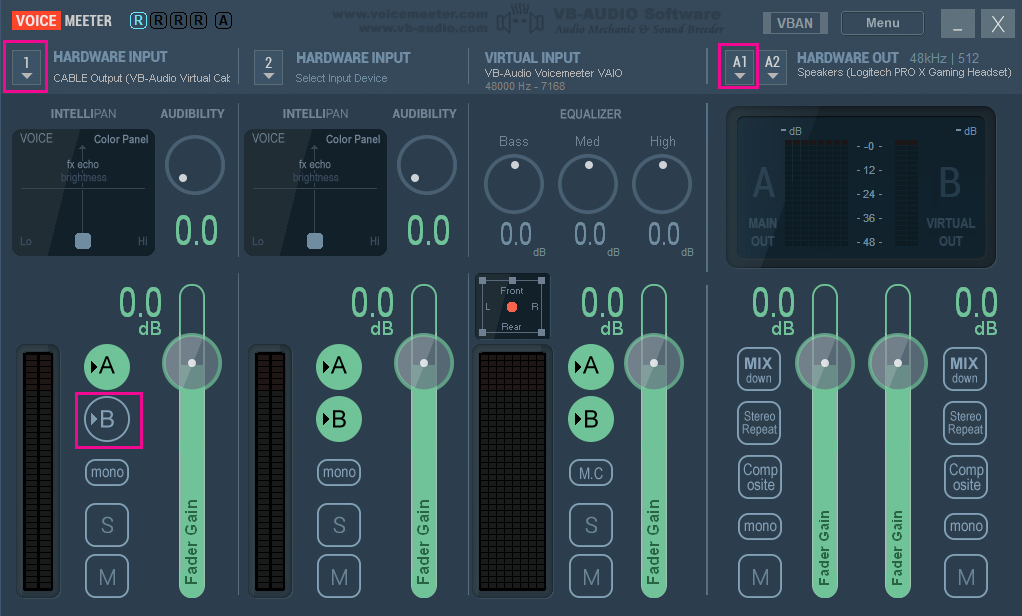
Task: Open the VBAN configuration
Action: tap(795, 22)
